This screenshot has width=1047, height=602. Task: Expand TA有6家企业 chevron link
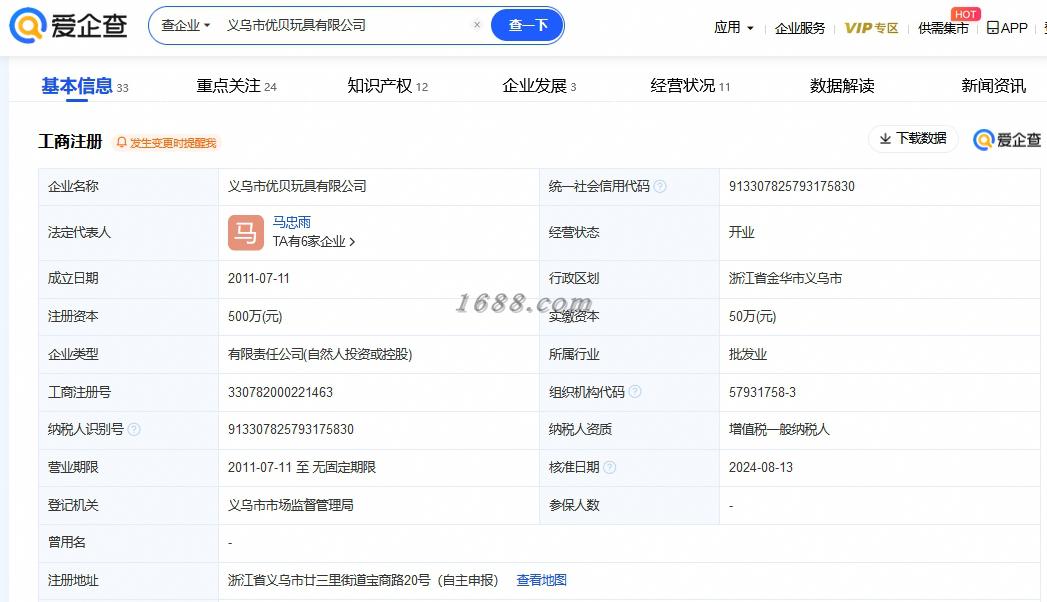314,242
